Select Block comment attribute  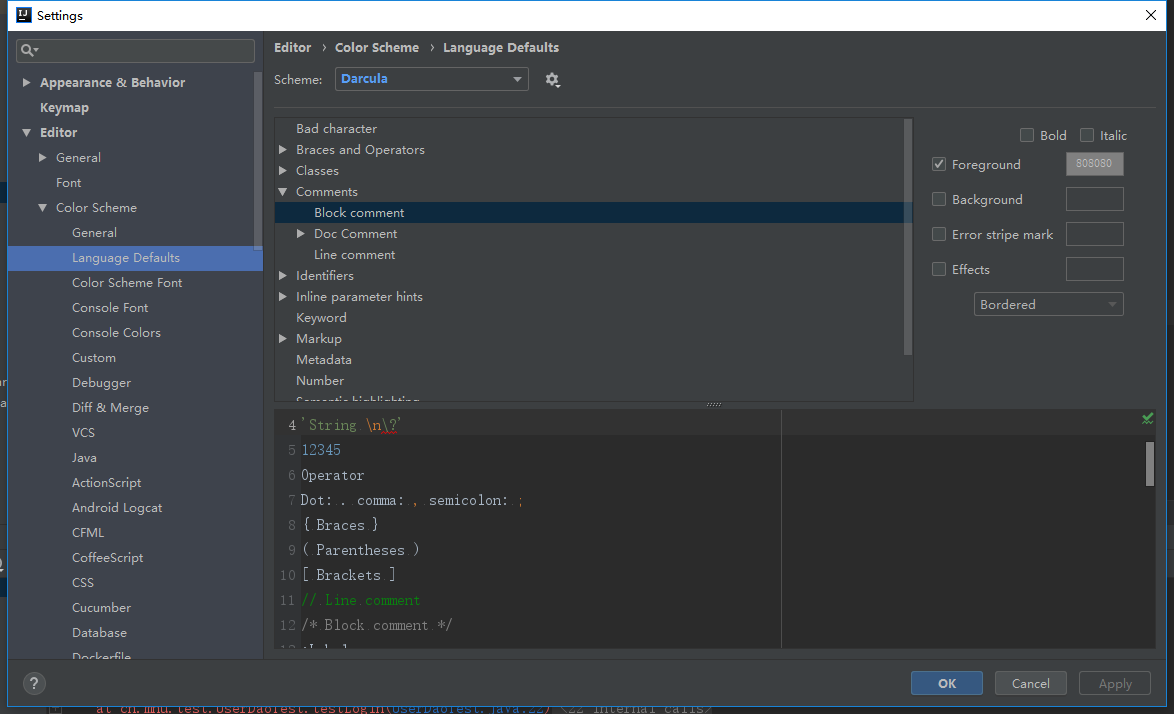point(593,213)
